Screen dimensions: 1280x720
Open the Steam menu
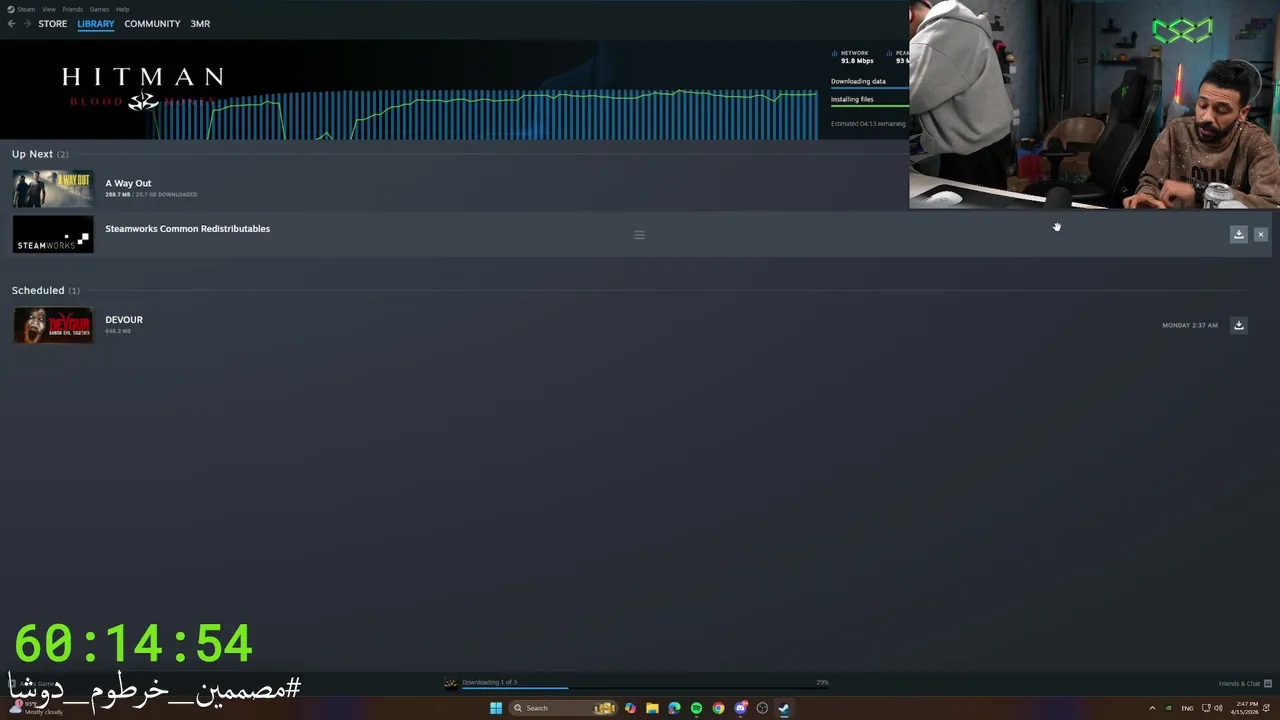(x=21, y=9)
